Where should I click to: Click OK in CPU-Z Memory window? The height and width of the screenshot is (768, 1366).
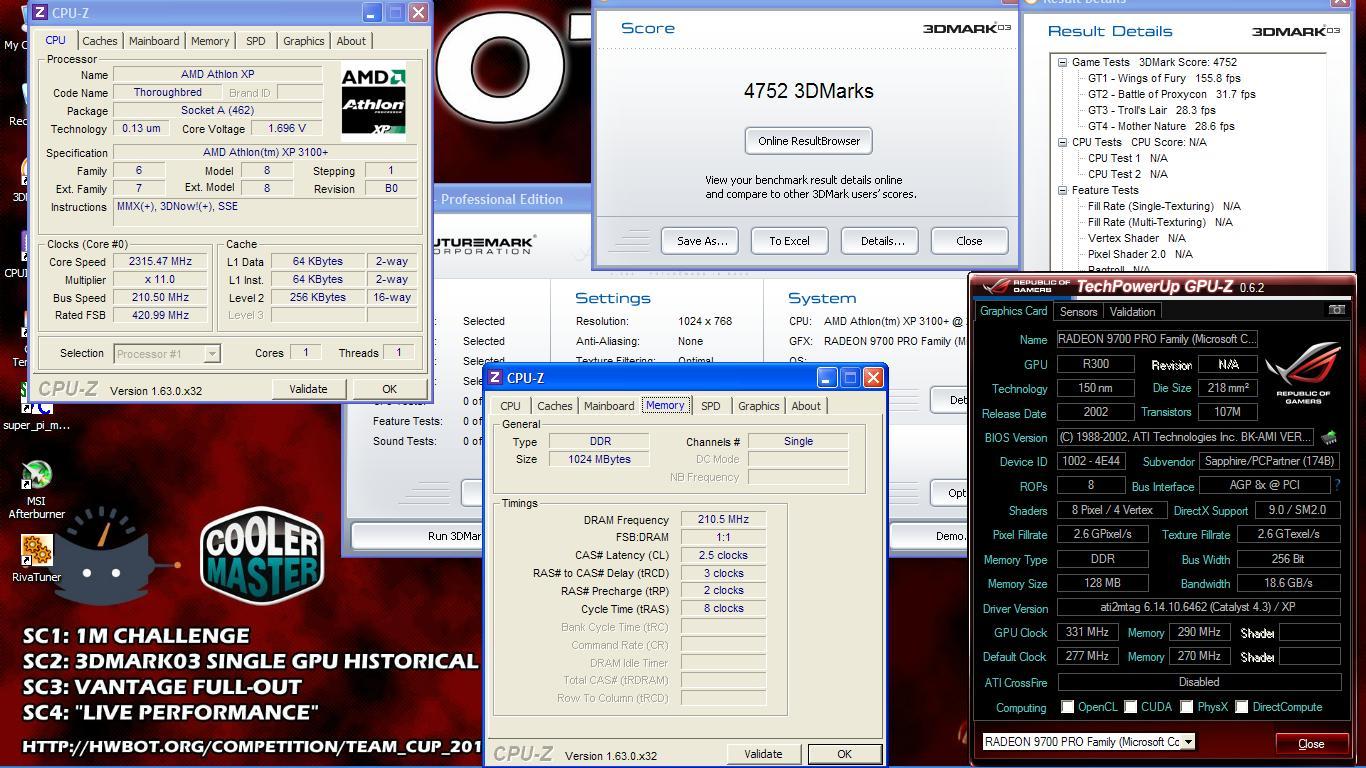[844, 754]
